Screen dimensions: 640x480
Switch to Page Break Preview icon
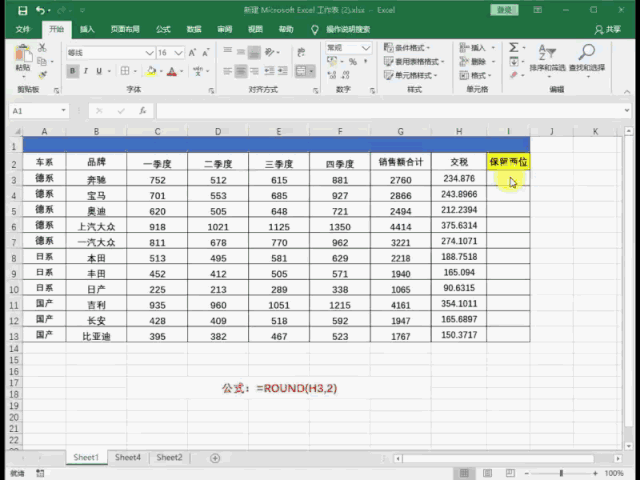click(x=510, y=473)
